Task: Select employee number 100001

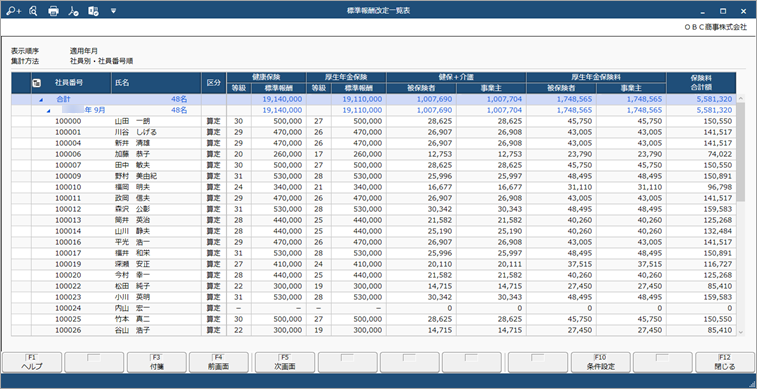Action: pos(68,132)
